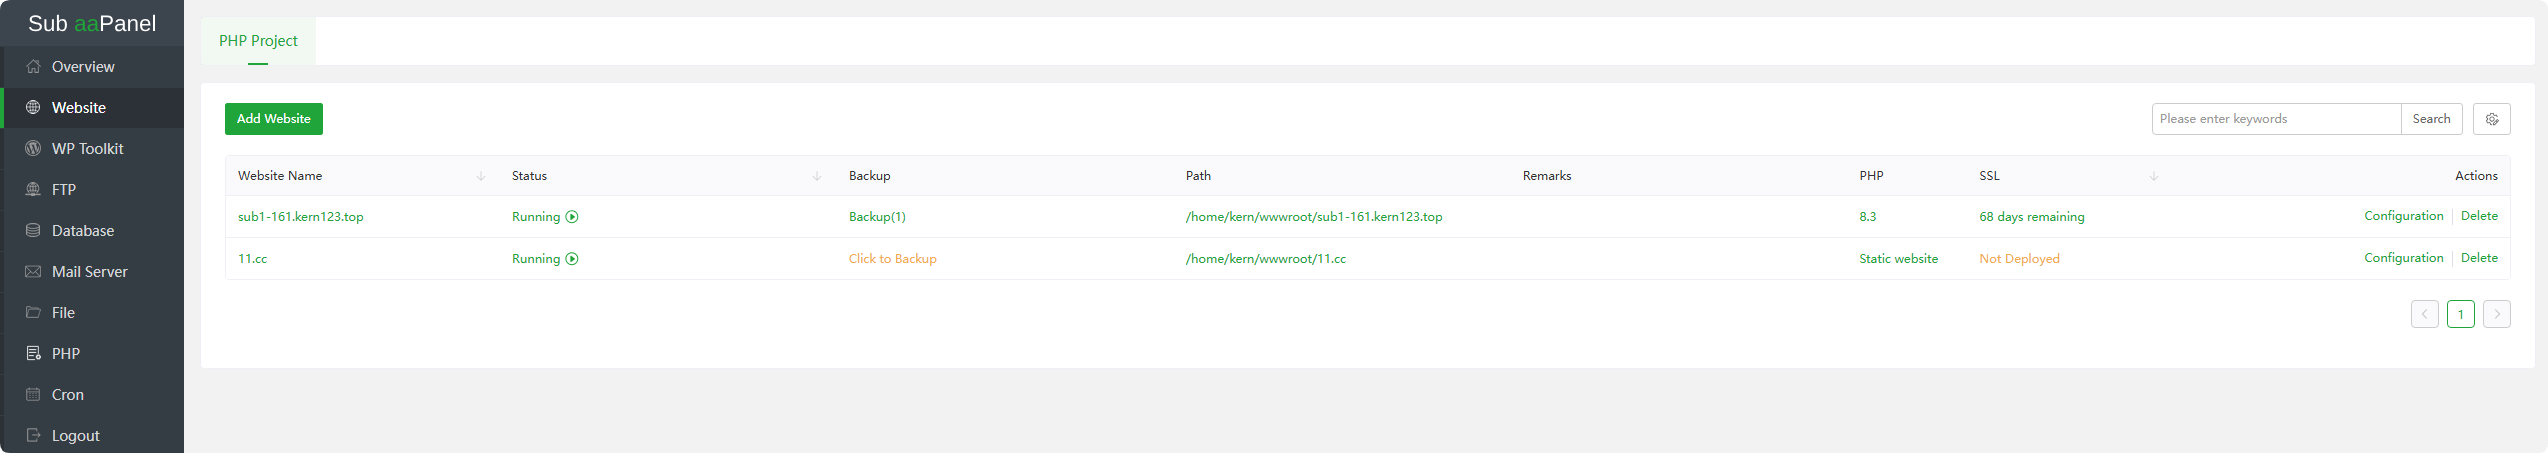
Task: Sort table by SSL column arrow
Action: tap(2154, 176)
